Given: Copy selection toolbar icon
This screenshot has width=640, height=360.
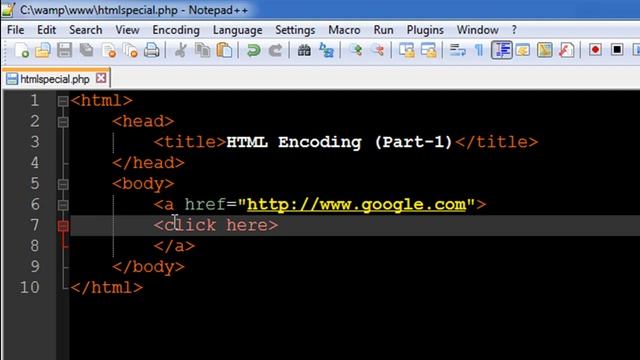Looking at the screenshot, I should pyautogui.click(x=202, y=50).
